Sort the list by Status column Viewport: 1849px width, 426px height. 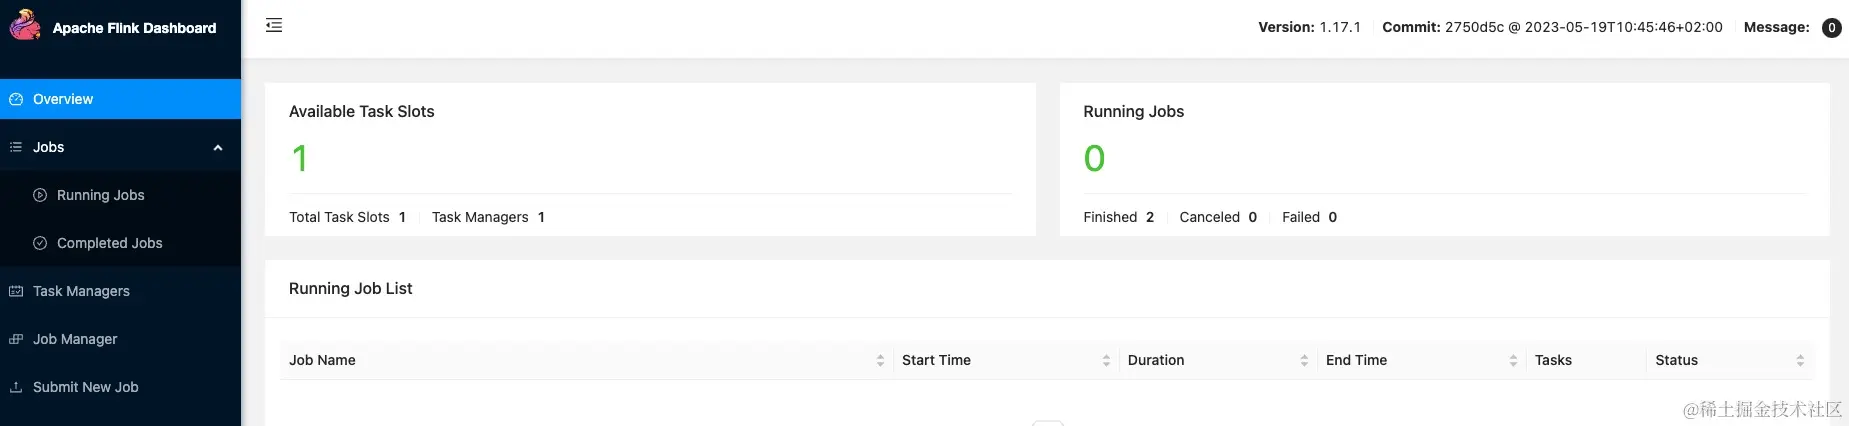click(1800, 360)
